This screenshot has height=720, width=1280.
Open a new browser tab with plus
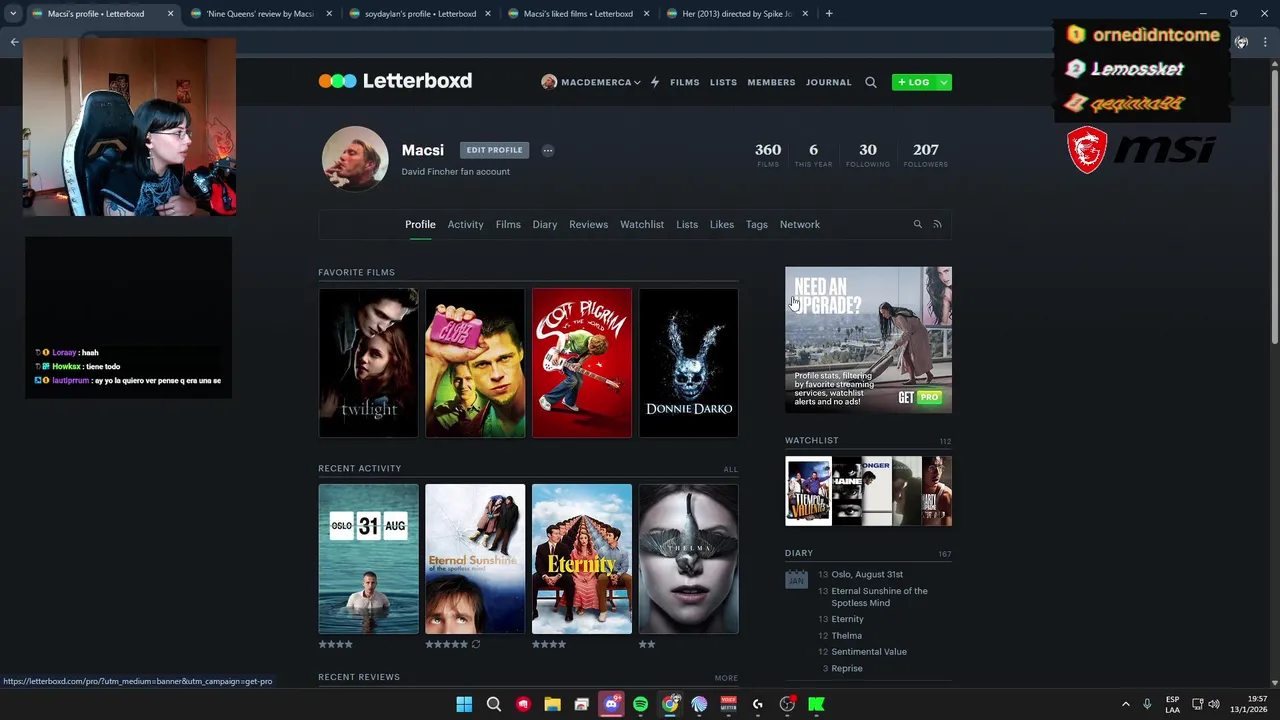pyautogui.click(x=829, y=14)
